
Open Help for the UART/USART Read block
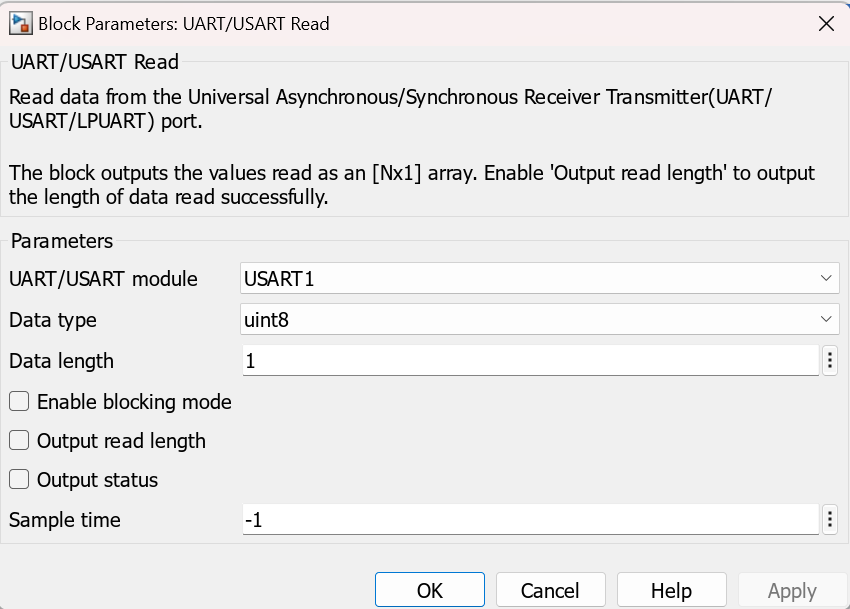[671, 589]
